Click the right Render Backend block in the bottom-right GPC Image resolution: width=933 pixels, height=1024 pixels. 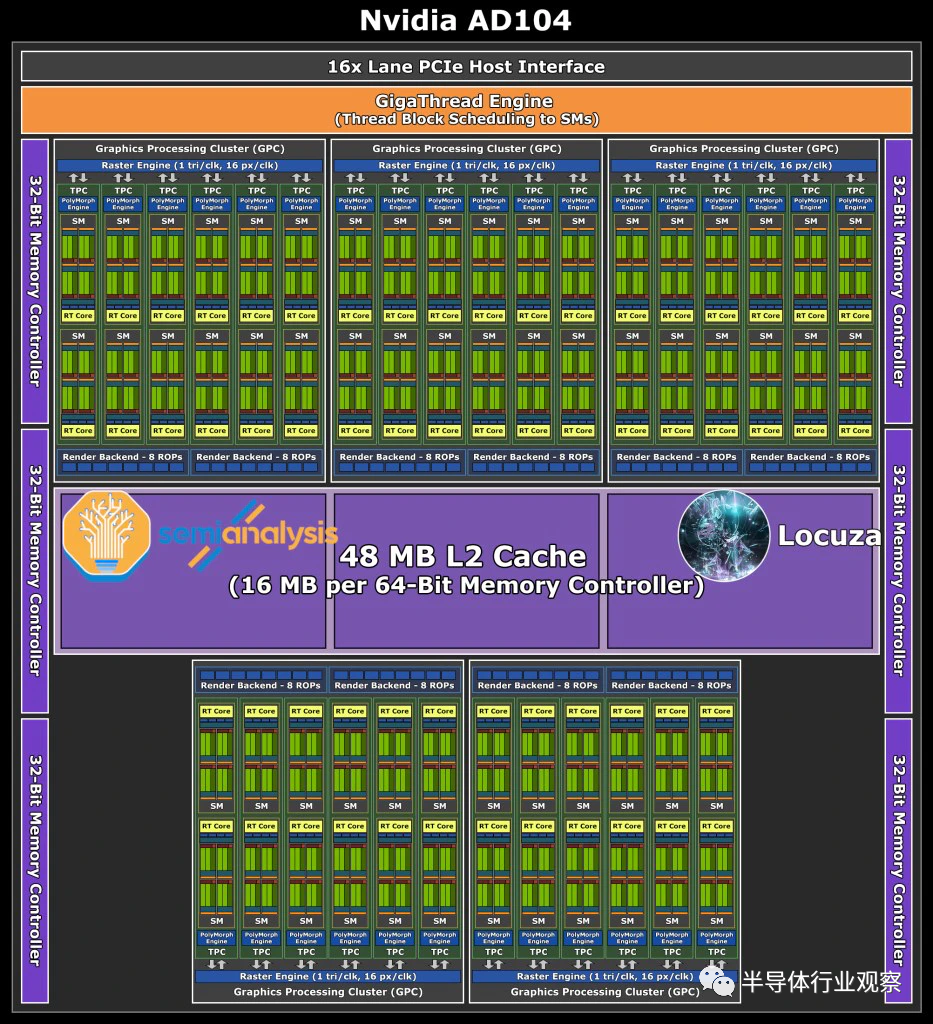672,680
